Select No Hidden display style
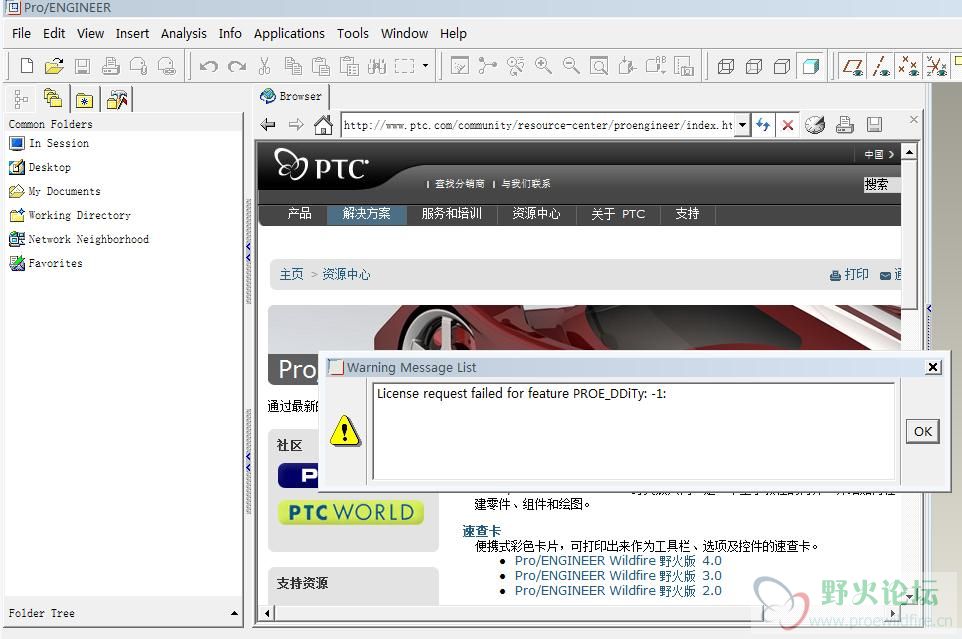The height and width of the screenshot is (639, 962). [782, 66]
